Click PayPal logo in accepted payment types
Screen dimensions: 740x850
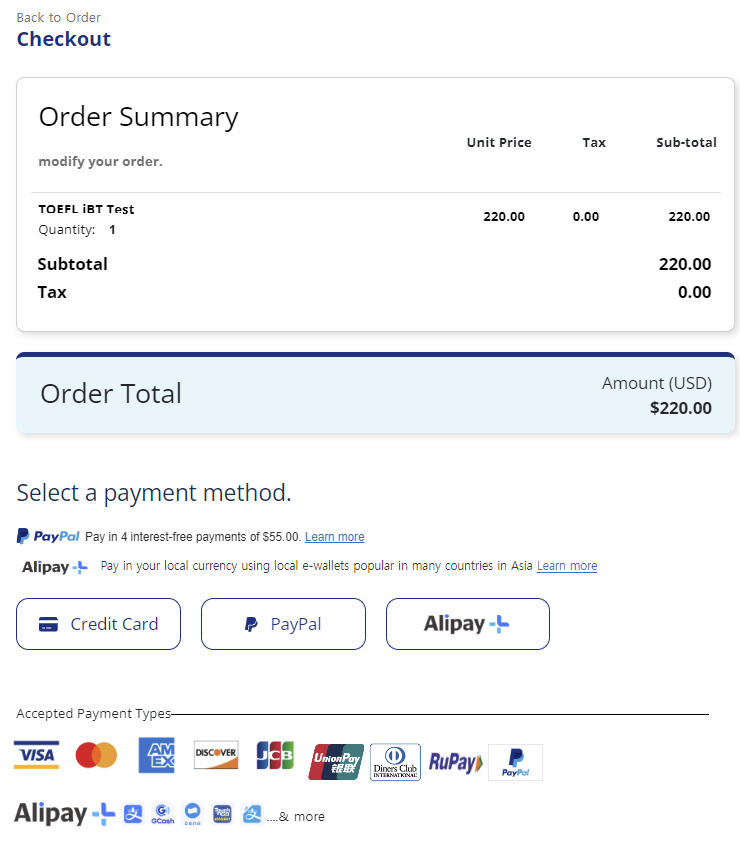click(515, 762)
